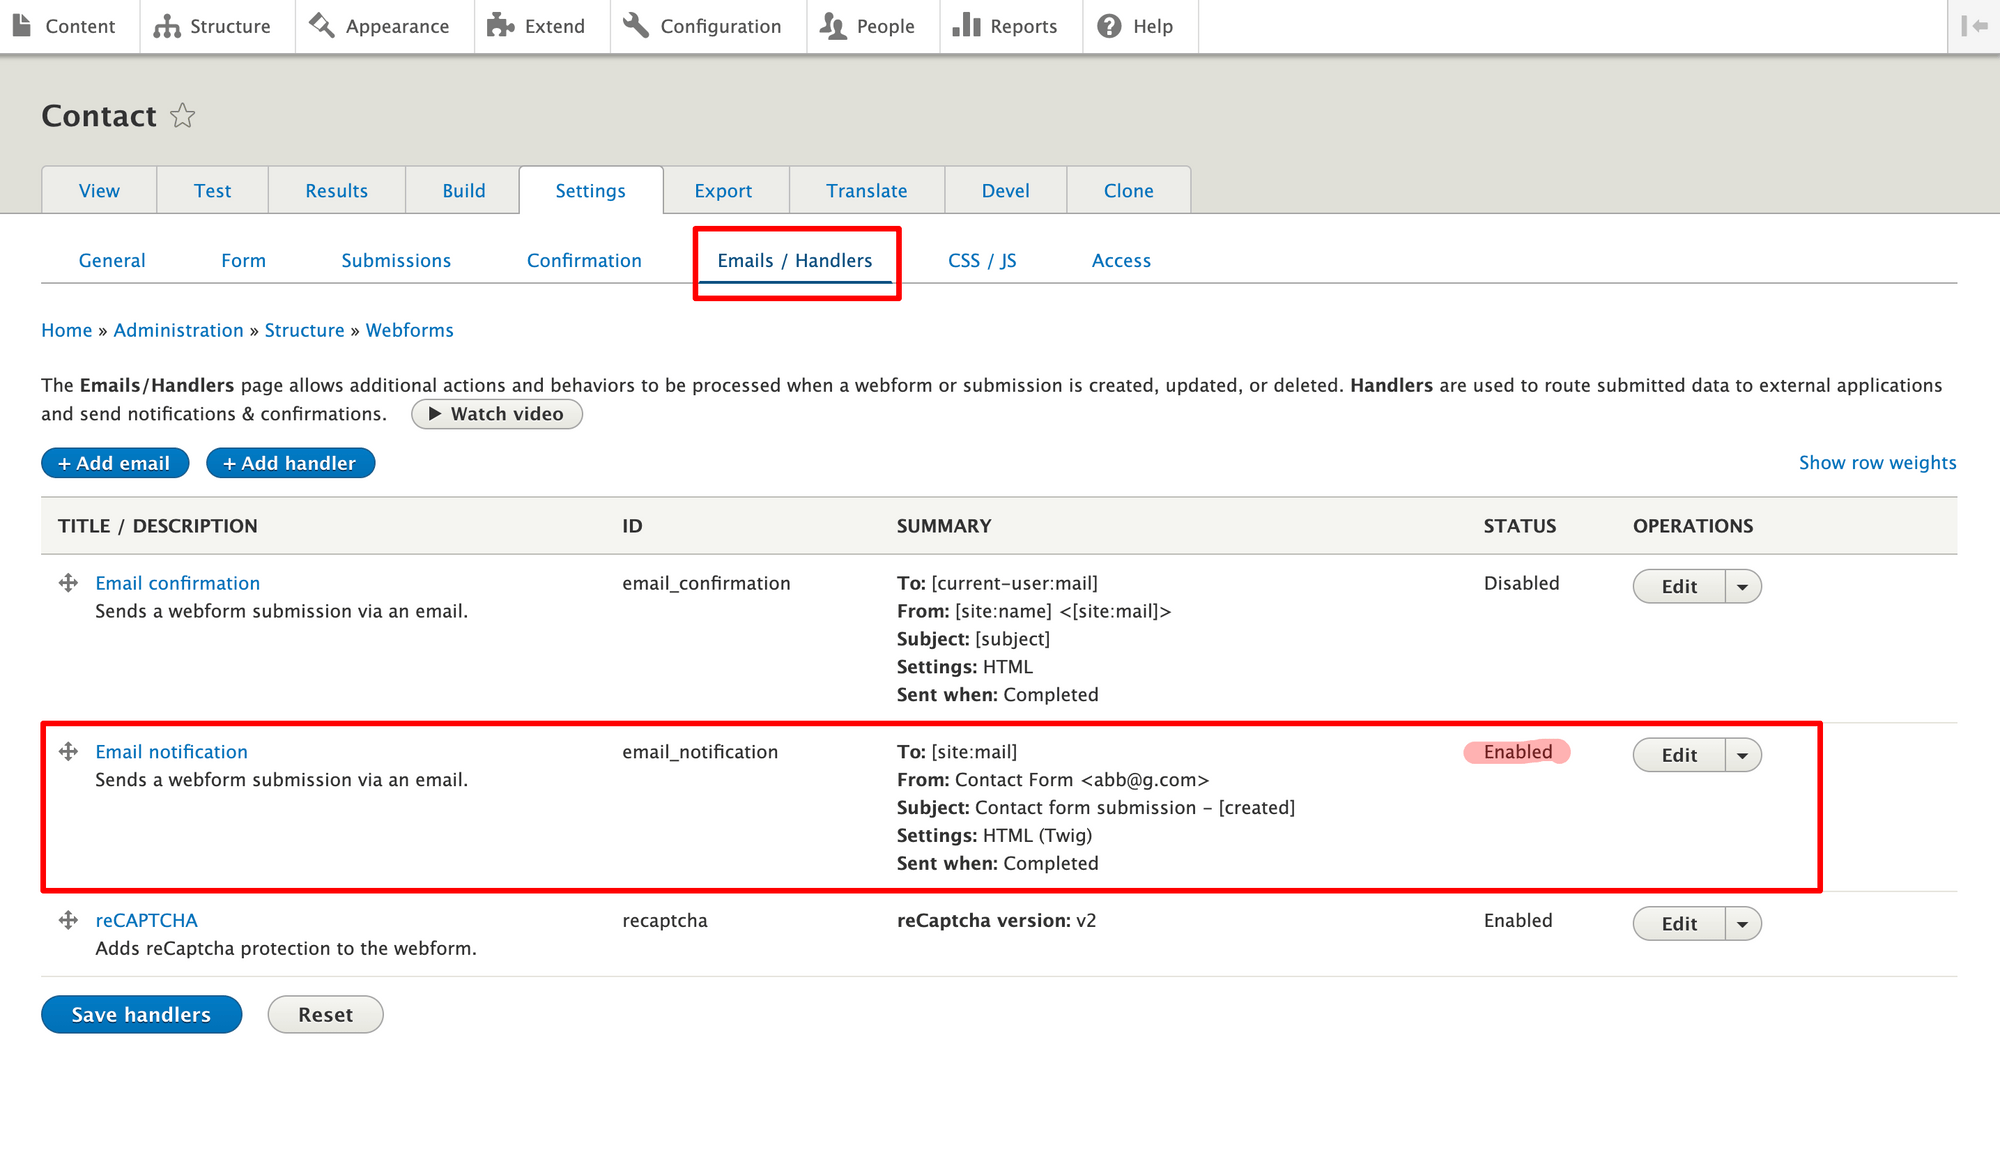Click the Structure hierarchy icon
The height and width of the screenshot is (1164, 2000).
(167, 26)
